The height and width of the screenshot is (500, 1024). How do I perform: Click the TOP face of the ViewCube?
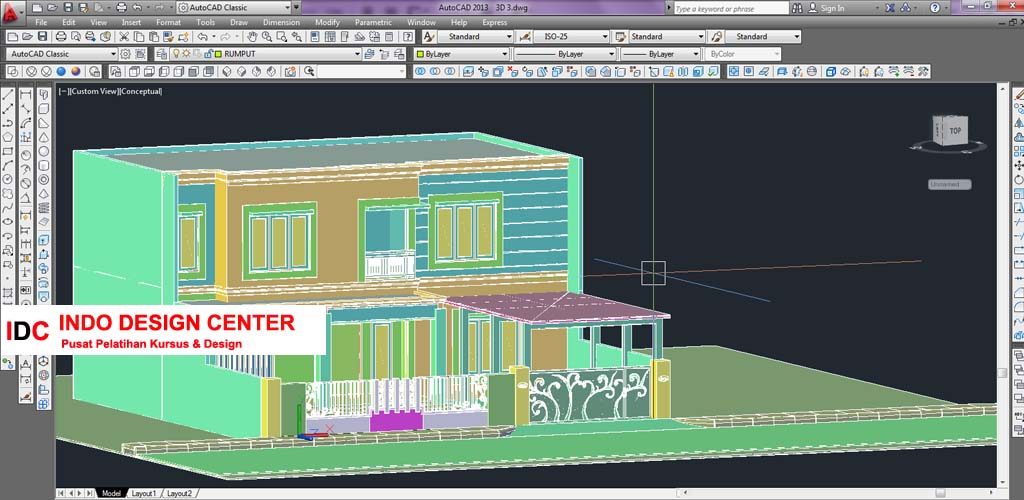(955, 131)
